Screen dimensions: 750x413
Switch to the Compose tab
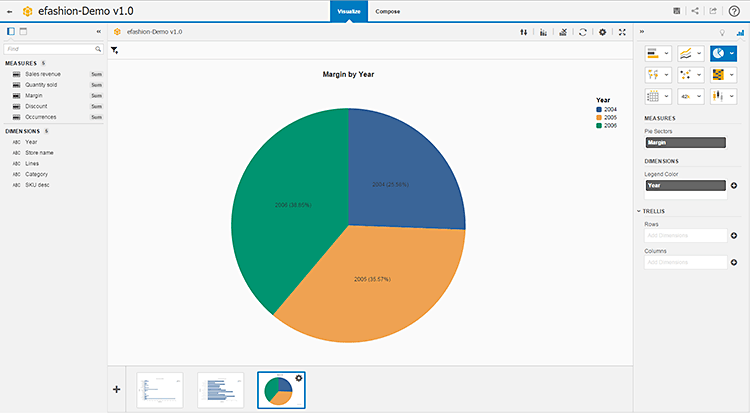(388, 11)
